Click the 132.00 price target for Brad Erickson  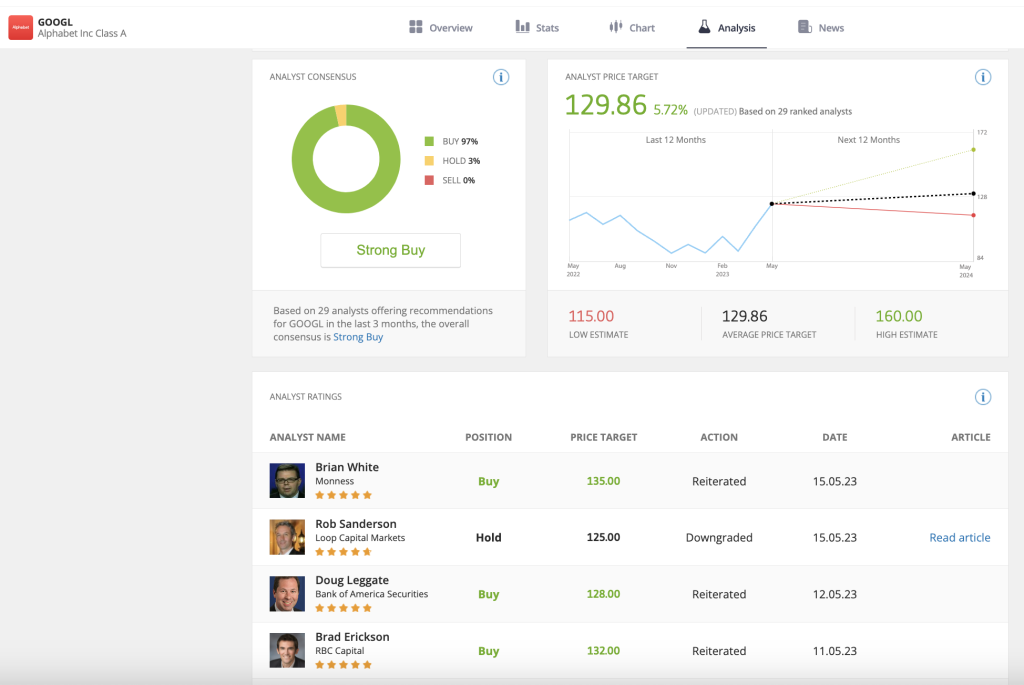[603, 650]
